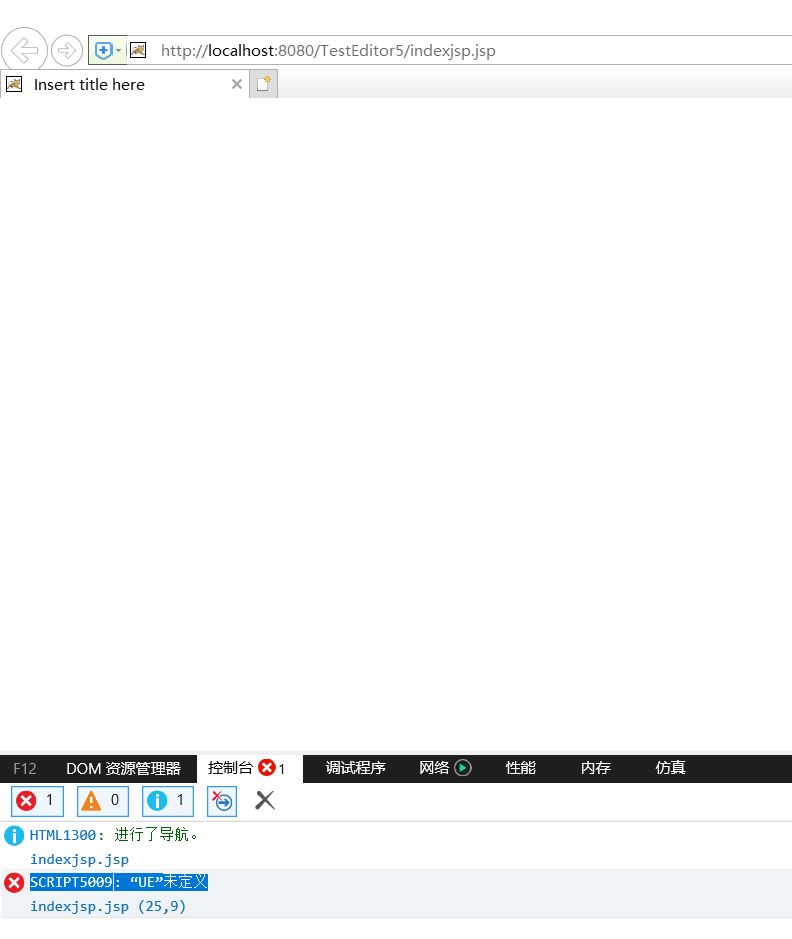Select the HTML1300 navigation message text
Screen dimensions: 792x939
pyautogui.click(x=114, y=835)
